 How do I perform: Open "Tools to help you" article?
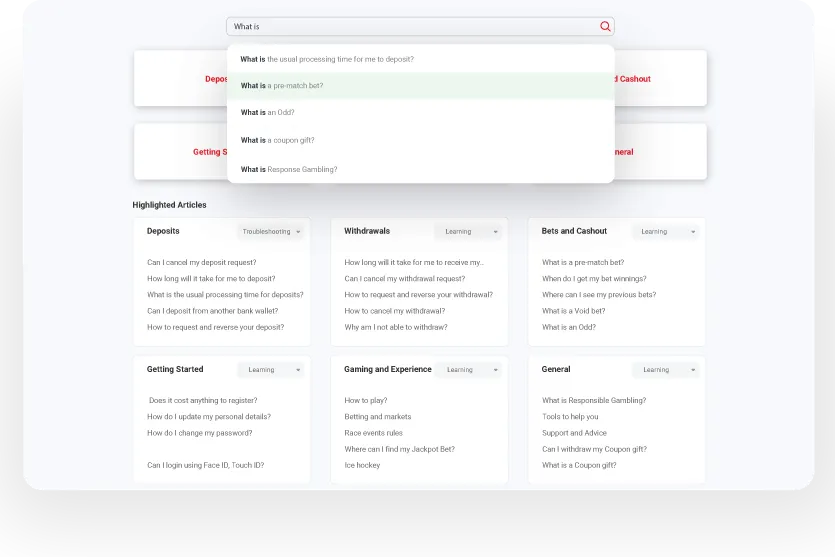pyautogui.click(x=570, y=417)
